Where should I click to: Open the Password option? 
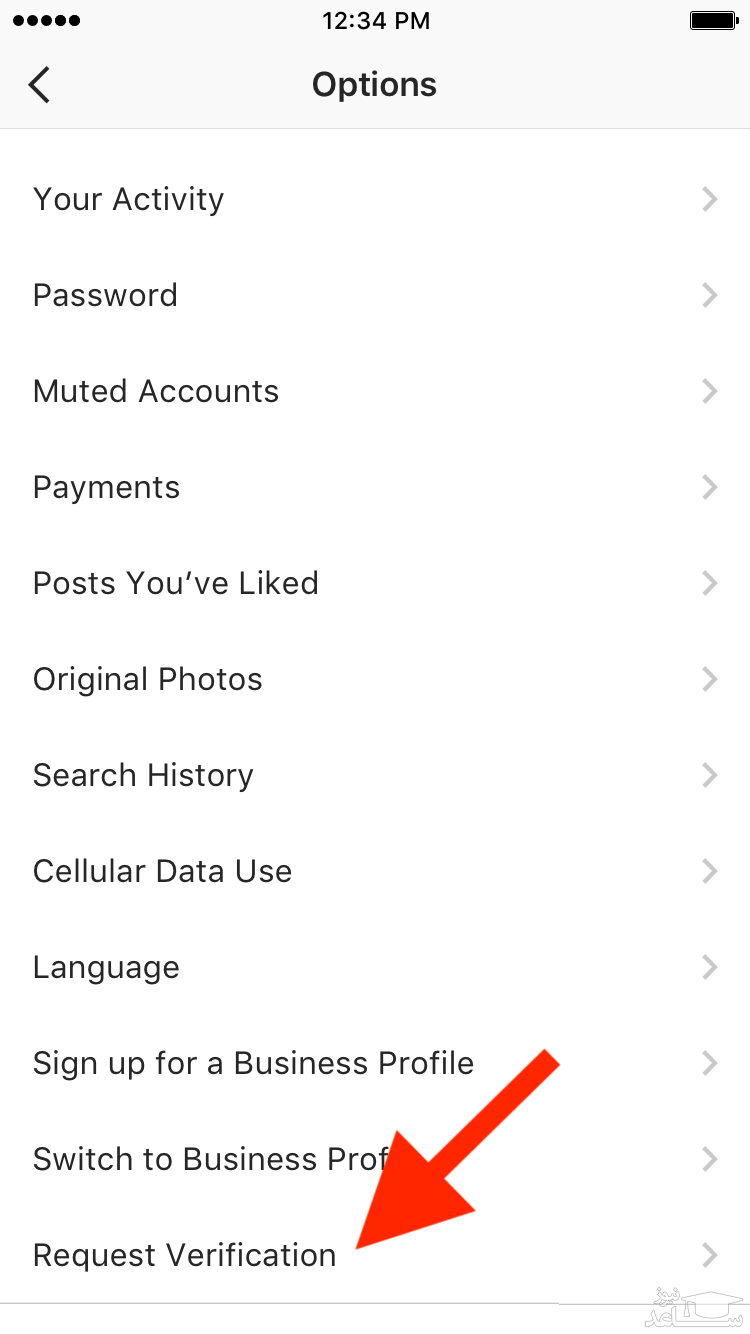pos(105,295)
